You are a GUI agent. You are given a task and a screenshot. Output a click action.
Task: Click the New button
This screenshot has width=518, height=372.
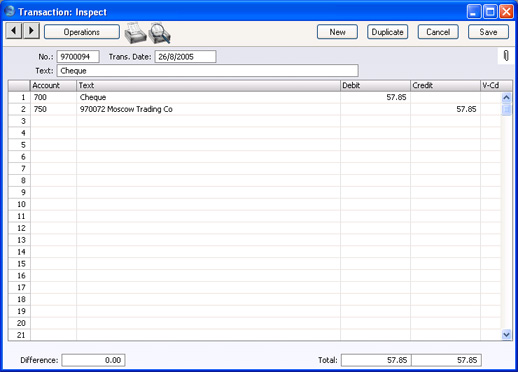pos(337,32)
